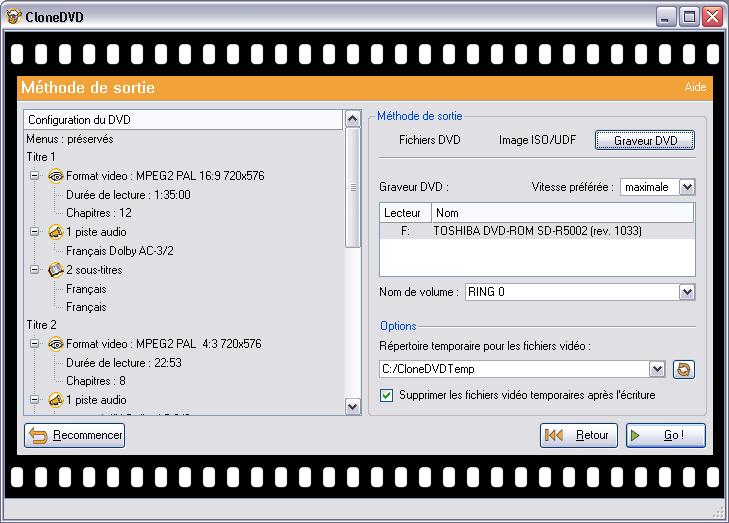Image resolution: width=729 pixels, height=523 pixels.
Task: Collapse the 2 sous-titres node
Action: 34,270
